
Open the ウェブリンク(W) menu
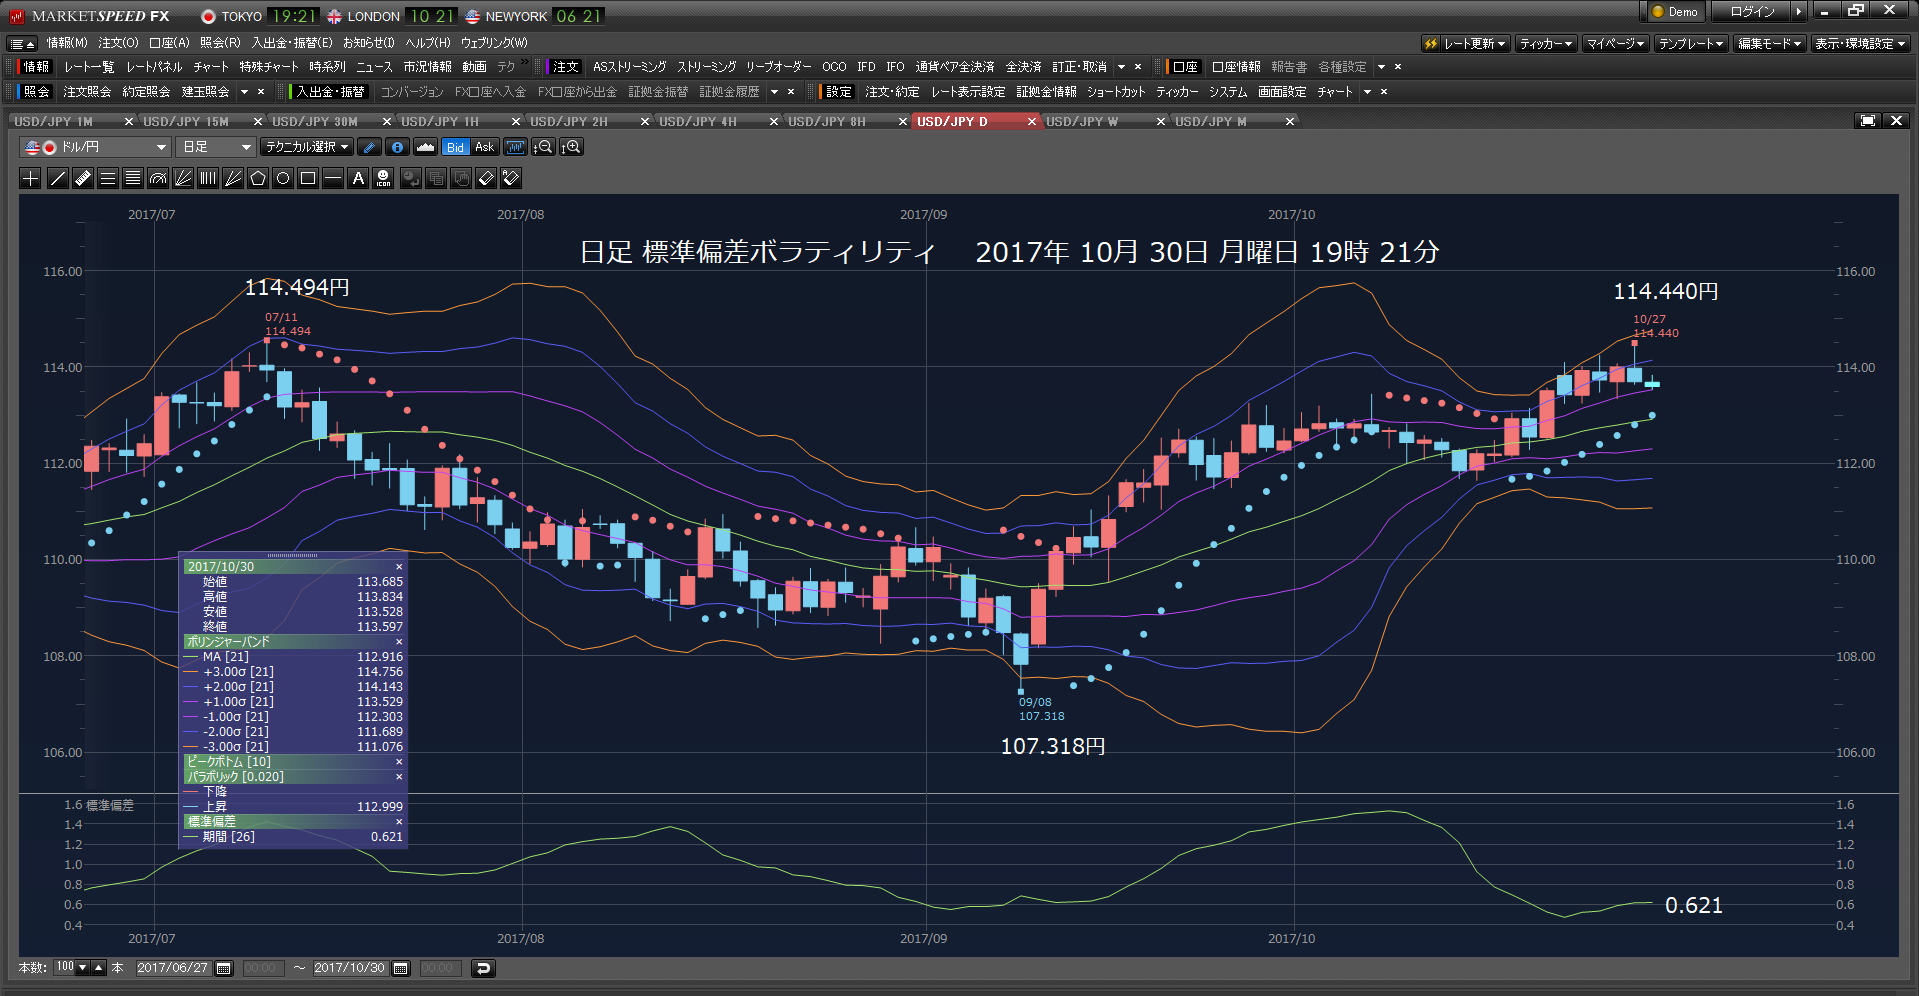point(493,43)
